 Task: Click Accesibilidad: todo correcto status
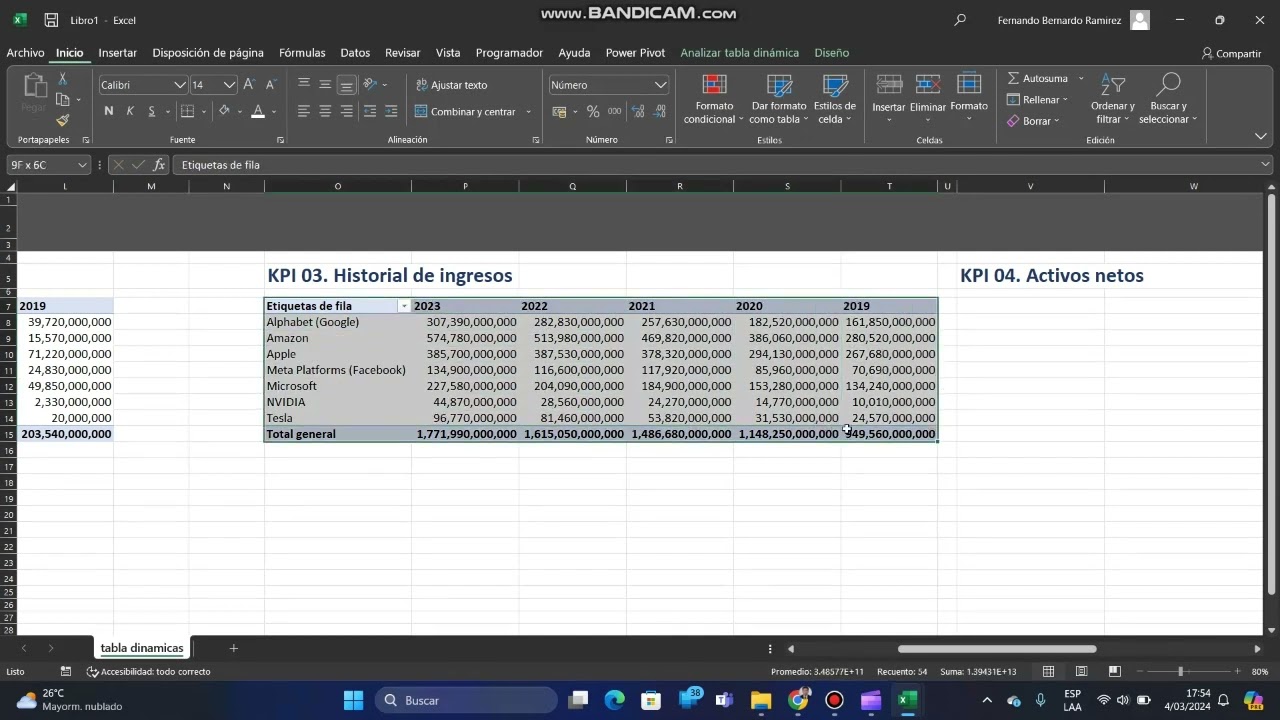pos(149,671)
